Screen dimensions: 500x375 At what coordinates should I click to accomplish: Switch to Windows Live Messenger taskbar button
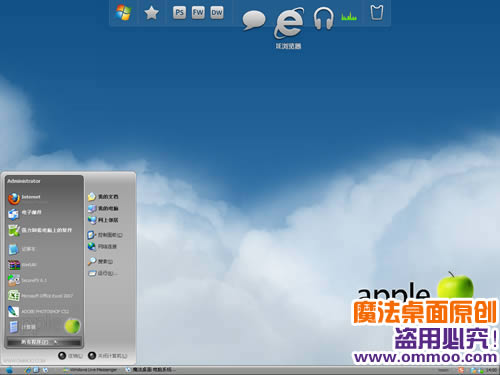(91, 370)
